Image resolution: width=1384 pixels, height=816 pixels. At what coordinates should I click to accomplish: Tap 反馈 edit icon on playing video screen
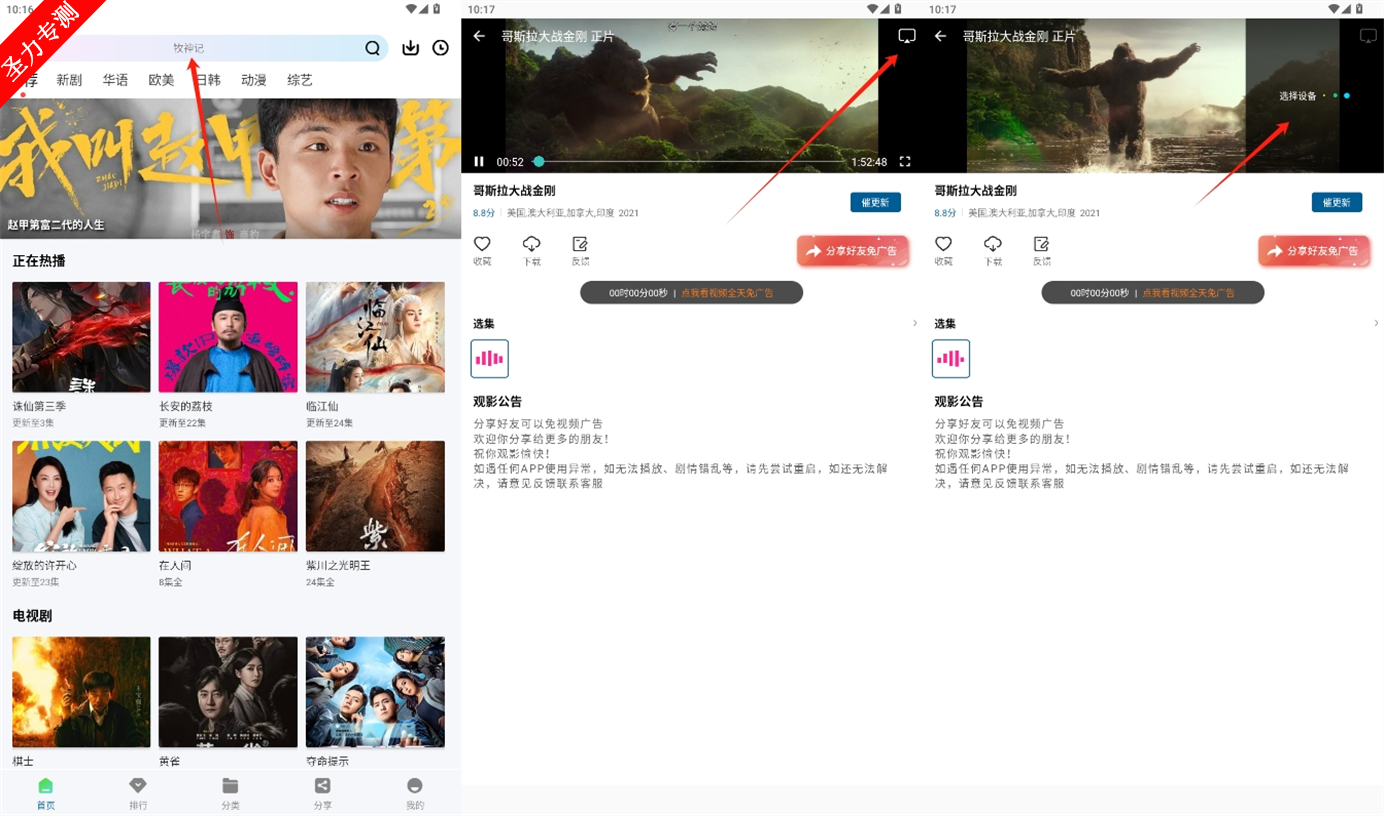coord(580,244)
